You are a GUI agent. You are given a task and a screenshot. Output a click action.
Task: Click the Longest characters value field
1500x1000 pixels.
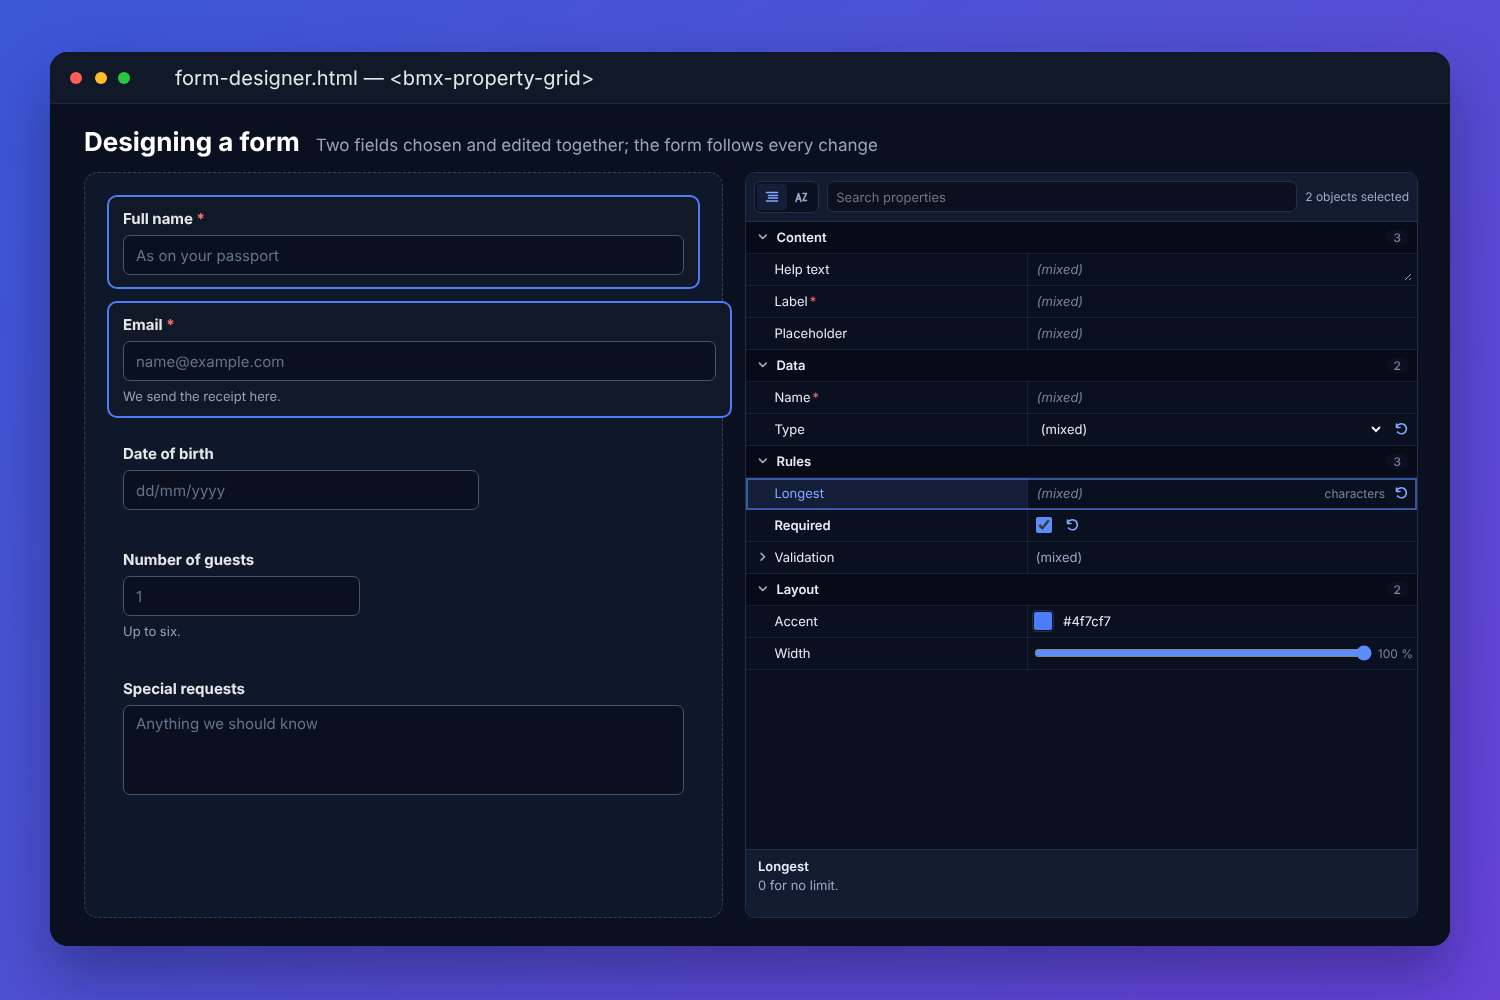[1175, 493]
